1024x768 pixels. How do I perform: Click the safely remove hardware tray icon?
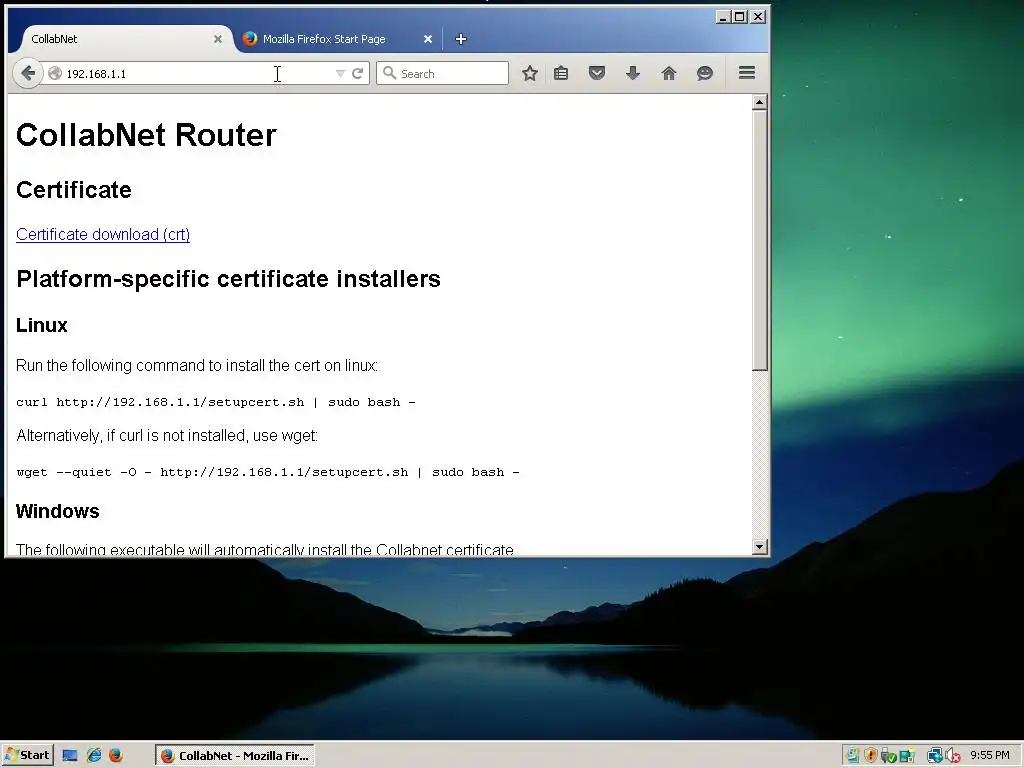pyautogui.click(x=888, y=756)
